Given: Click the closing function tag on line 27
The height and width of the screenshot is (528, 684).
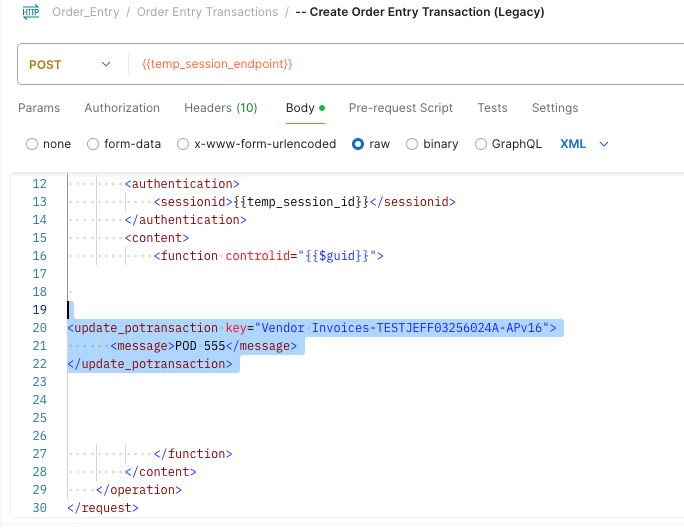Looking at the screenshot, I should click(193, 454).
